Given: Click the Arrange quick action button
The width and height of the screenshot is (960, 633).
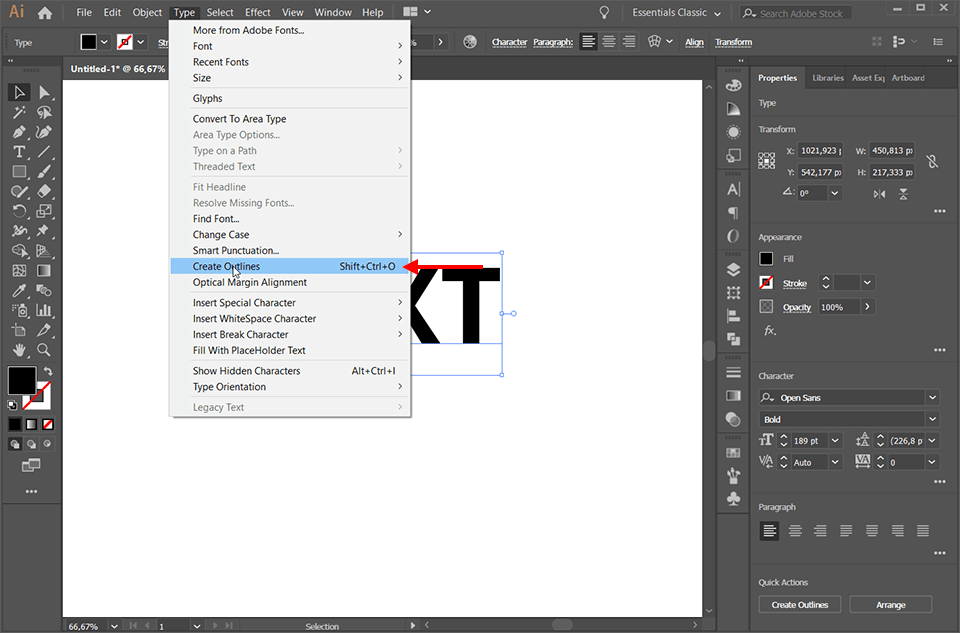Looking at the screenshot, I should [x=890, y=604].
